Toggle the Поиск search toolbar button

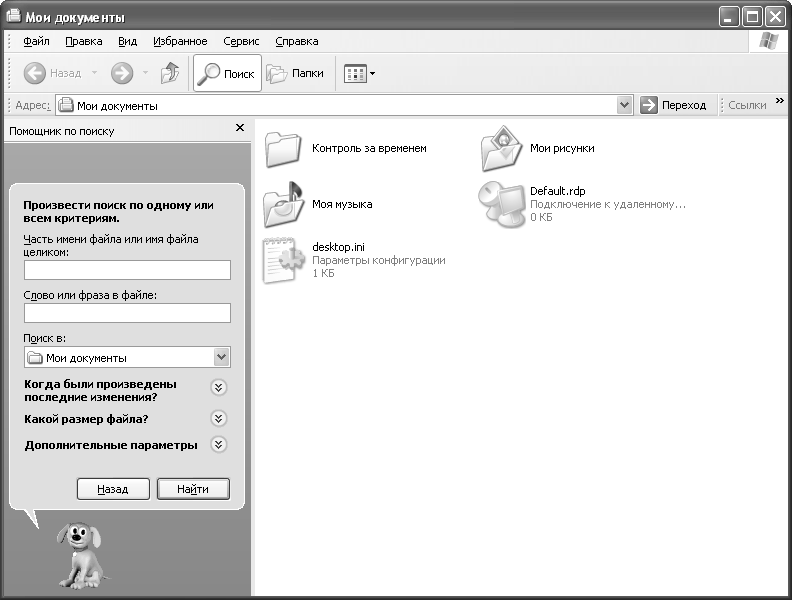(x=227, y=73)
